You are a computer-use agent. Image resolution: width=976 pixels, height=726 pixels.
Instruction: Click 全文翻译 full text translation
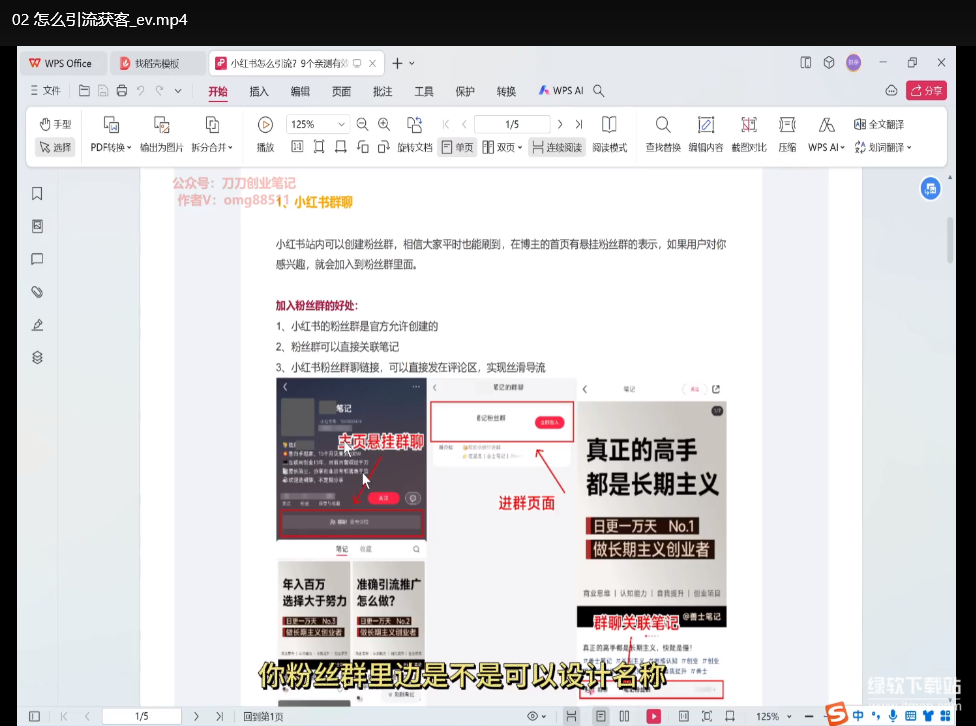click(x=879, y=125)
